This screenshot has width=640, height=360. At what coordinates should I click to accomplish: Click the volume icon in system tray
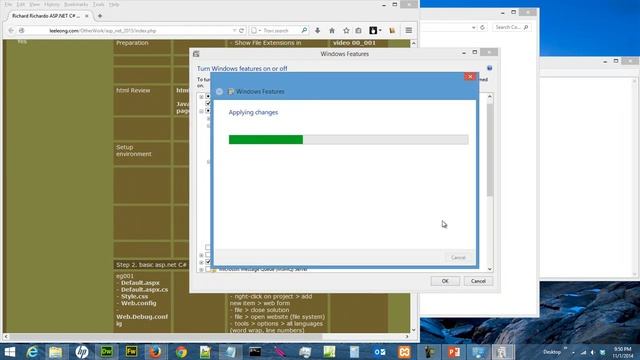pos(592,352)
